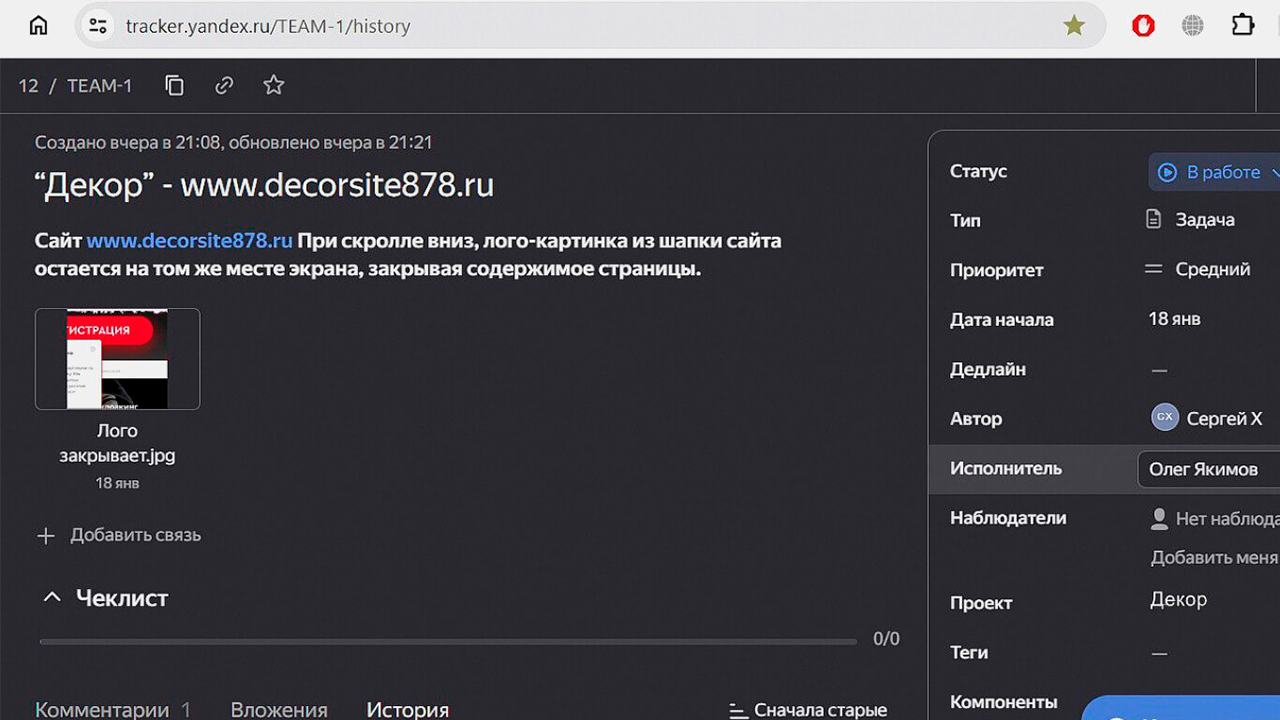Click the sort order icon
Screen dimensions: 1280x720
pyautogui.click(x=738, y=710)
